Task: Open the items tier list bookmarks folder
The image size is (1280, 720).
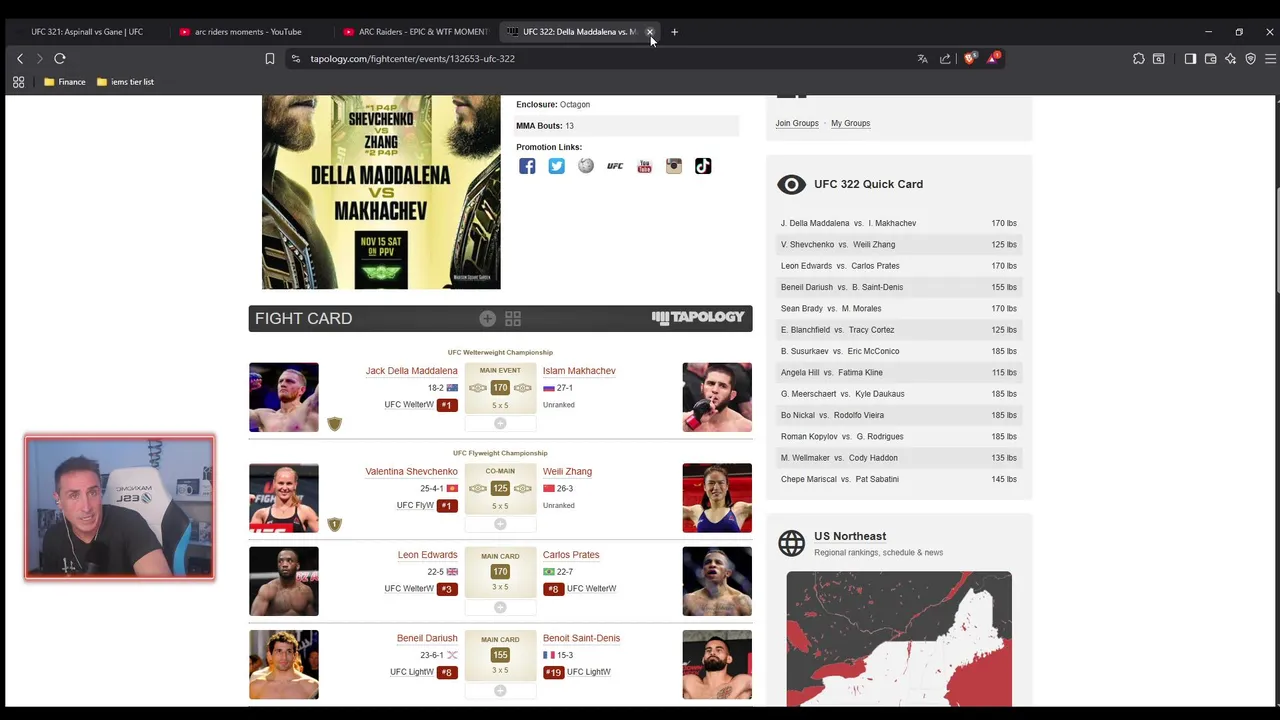Action: tap(125, 82)
